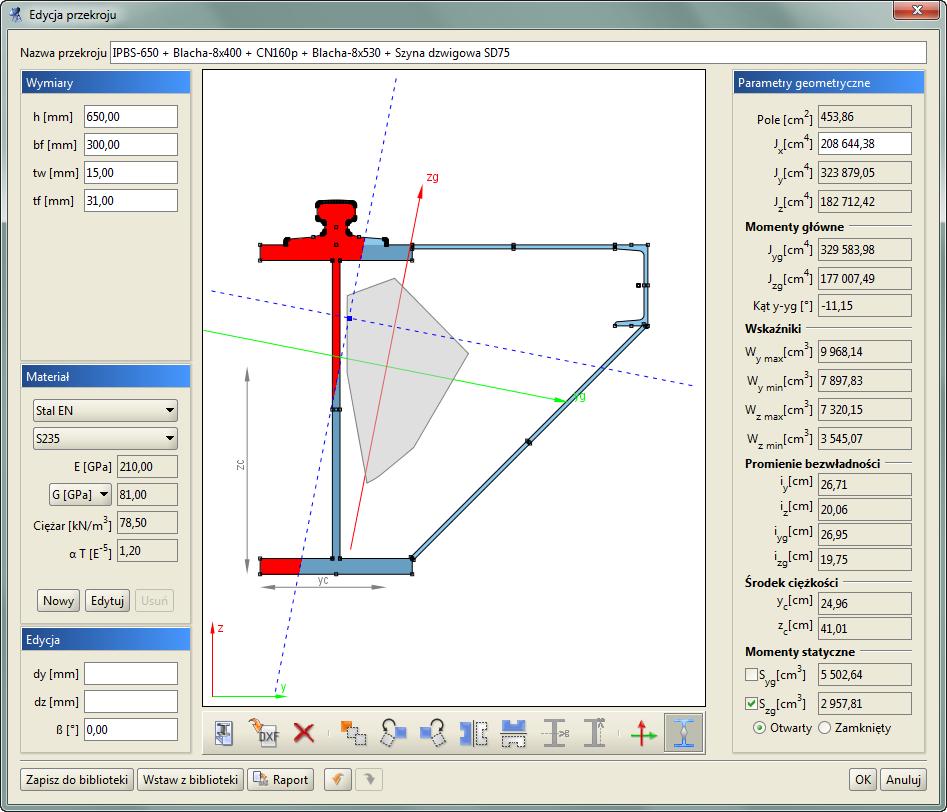This screenshot has height=812, width=947.
Task: Click the Ciężar value 78,50
Action: (147, 523)
